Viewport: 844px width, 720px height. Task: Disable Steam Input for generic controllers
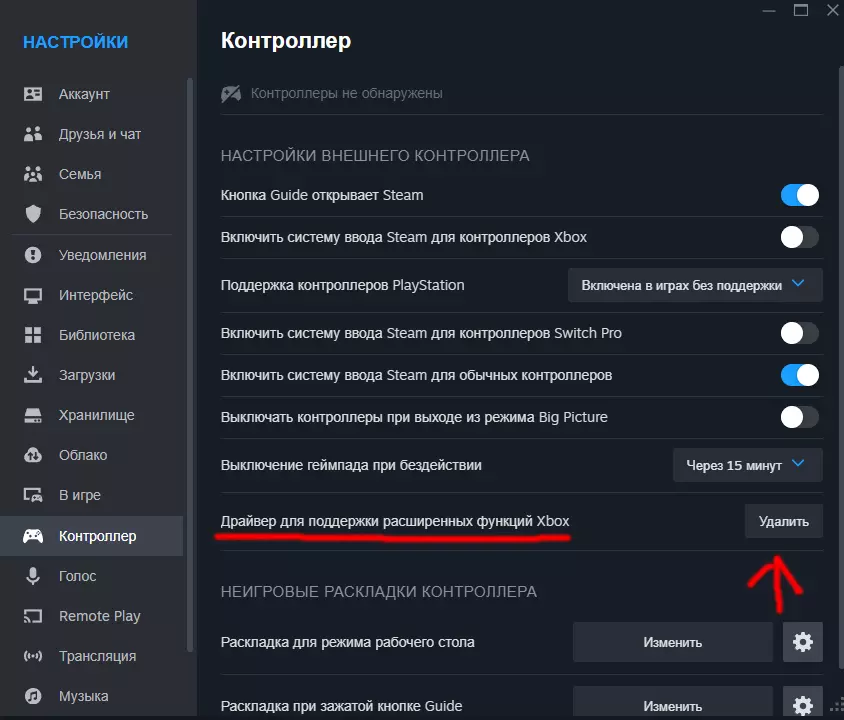pyautogui.click(x=799, y=375)
